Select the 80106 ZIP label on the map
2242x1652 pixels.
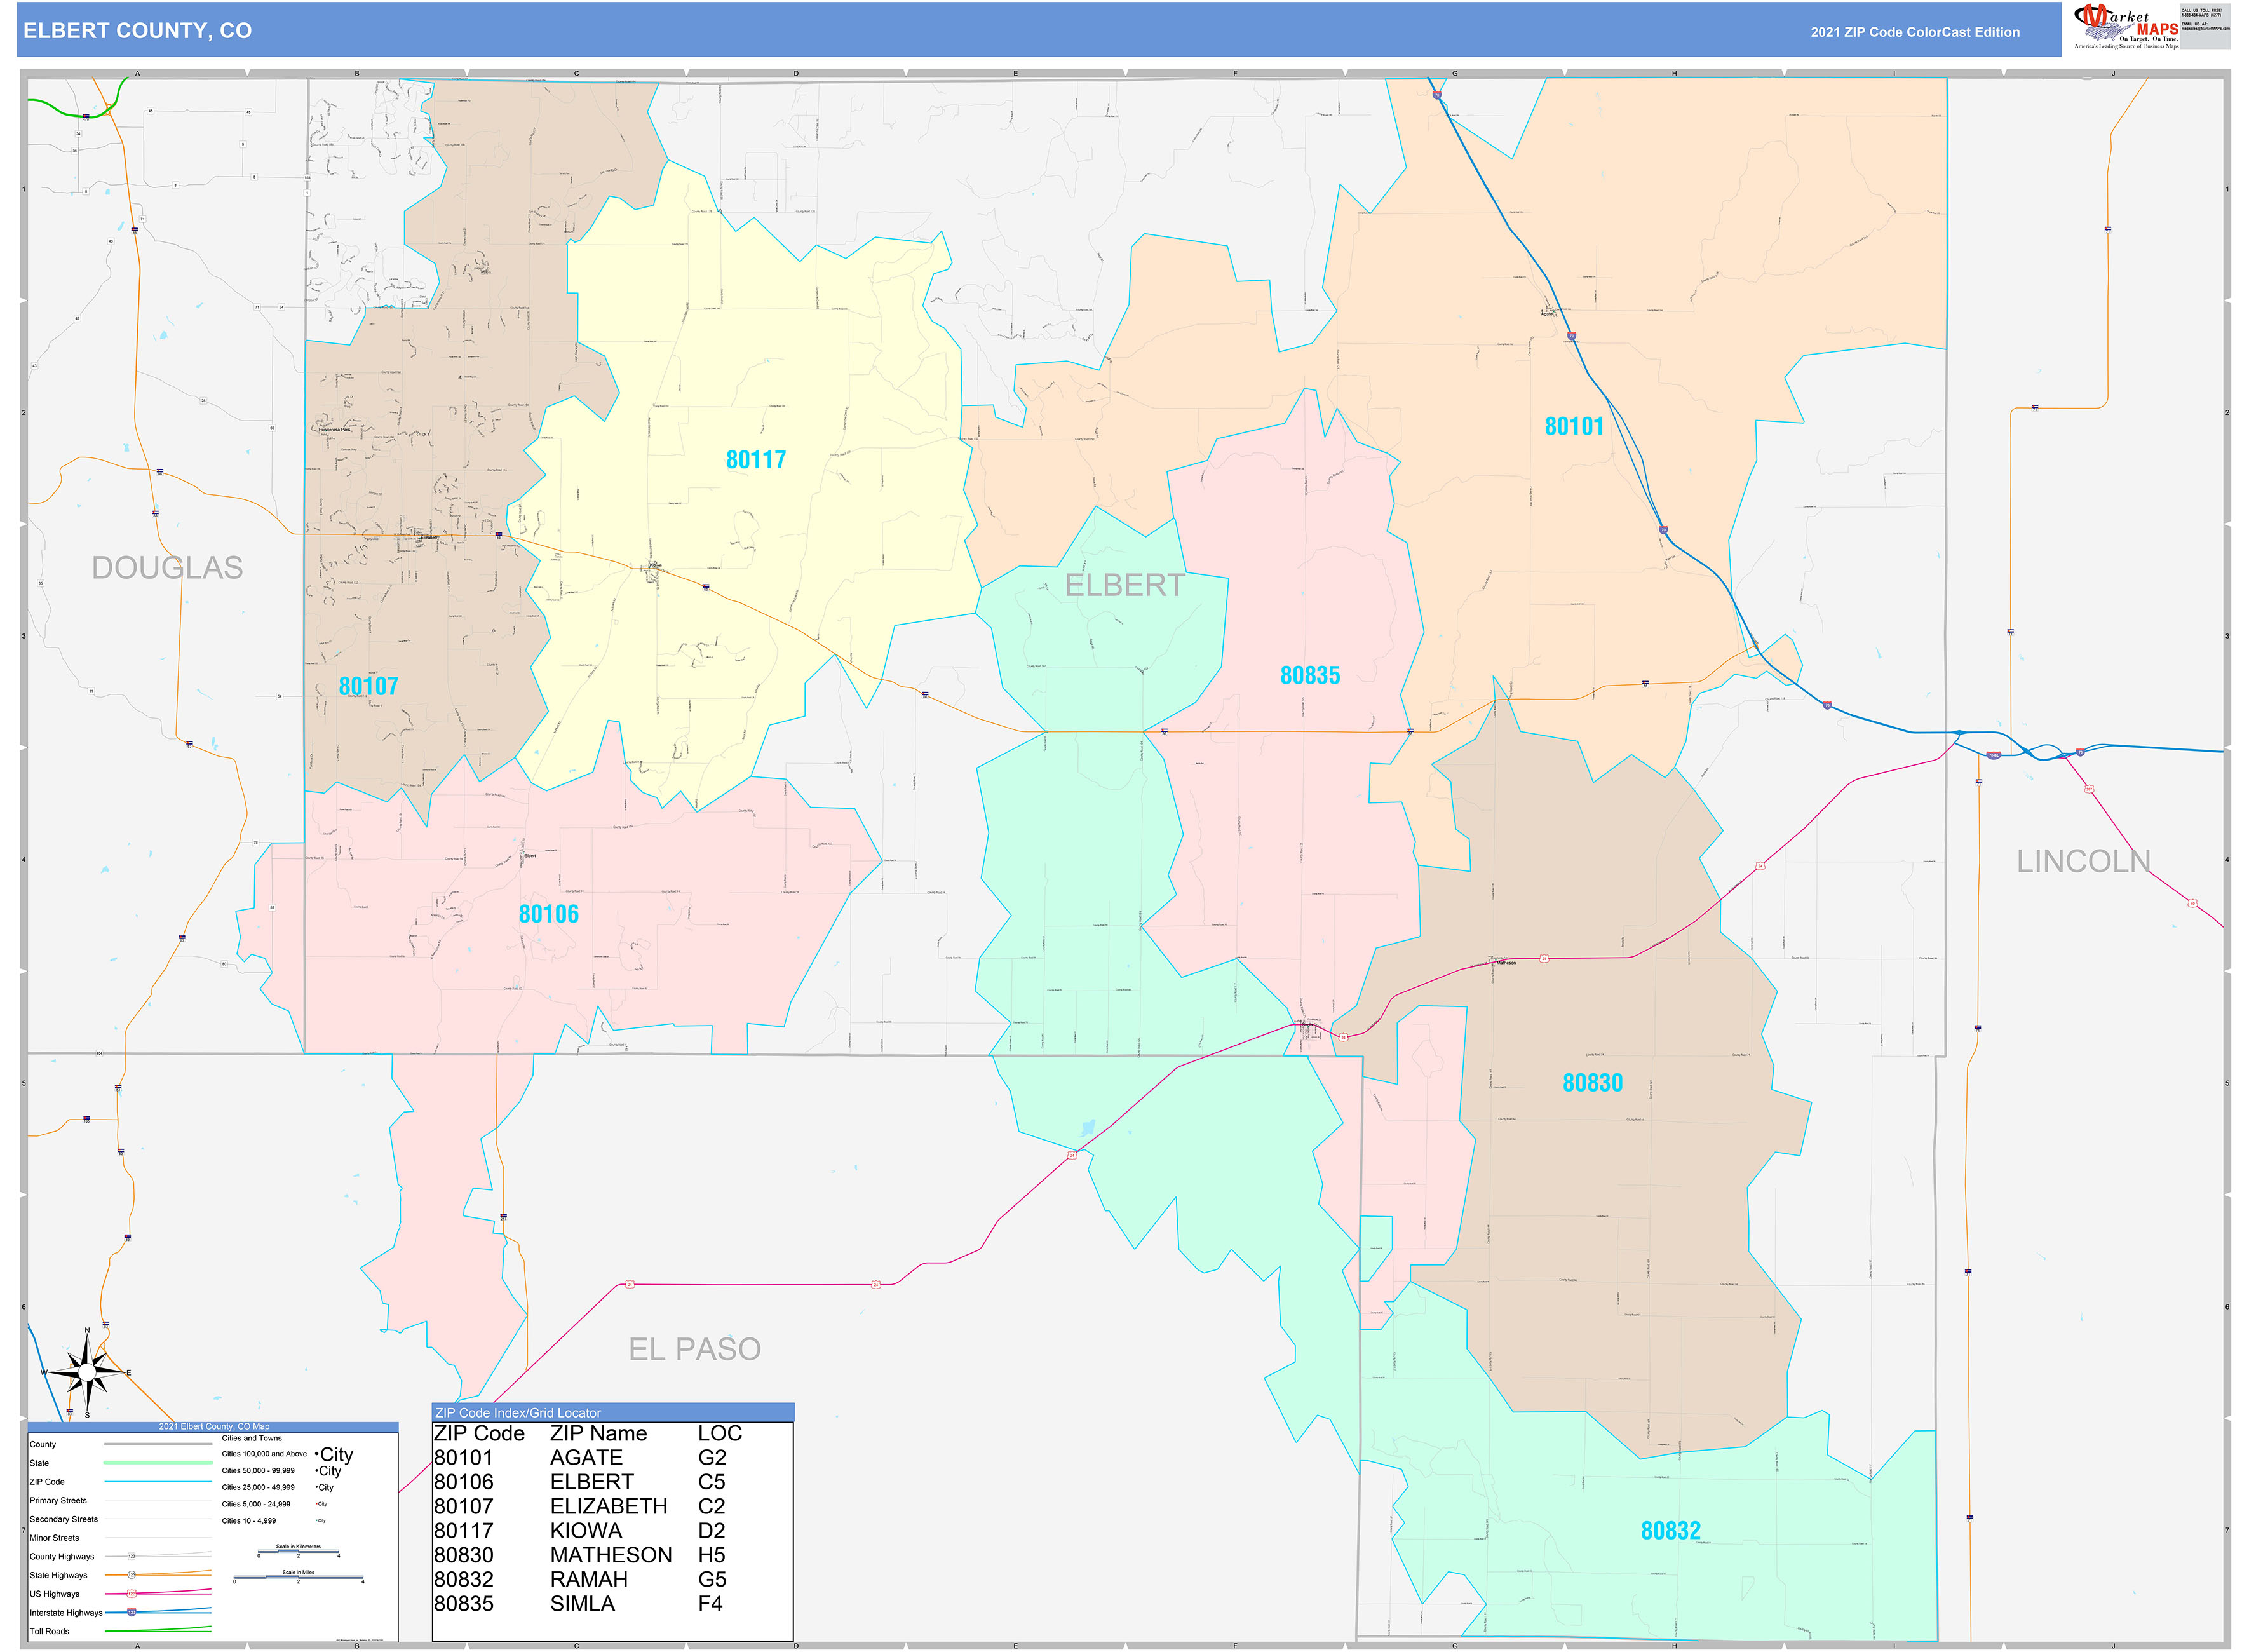548,914
